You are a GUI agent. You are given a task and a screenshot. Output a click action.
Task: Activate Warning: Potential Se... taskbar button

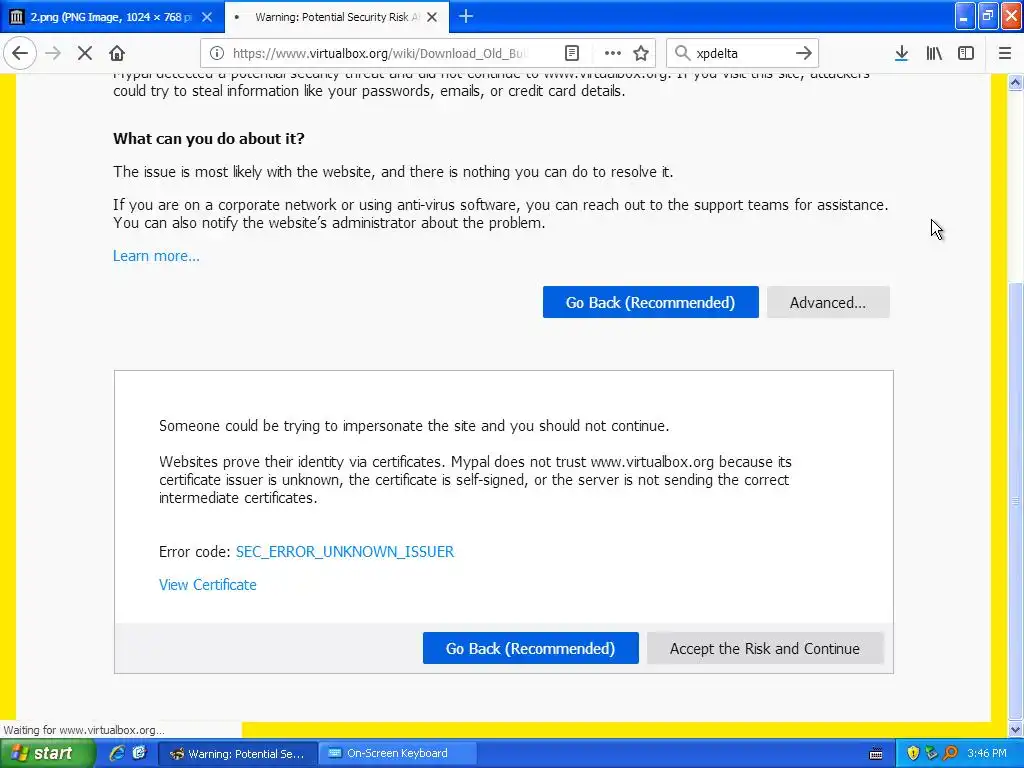click(238, 754)
